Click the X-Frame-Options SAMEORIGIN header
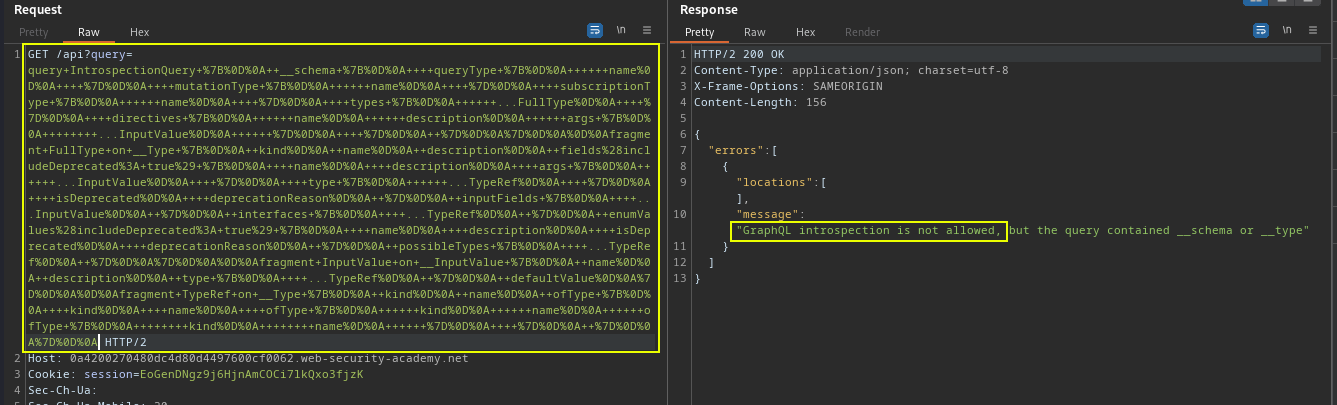The width and height of the screenshot is (1337, 405). (x=789, y=86)
